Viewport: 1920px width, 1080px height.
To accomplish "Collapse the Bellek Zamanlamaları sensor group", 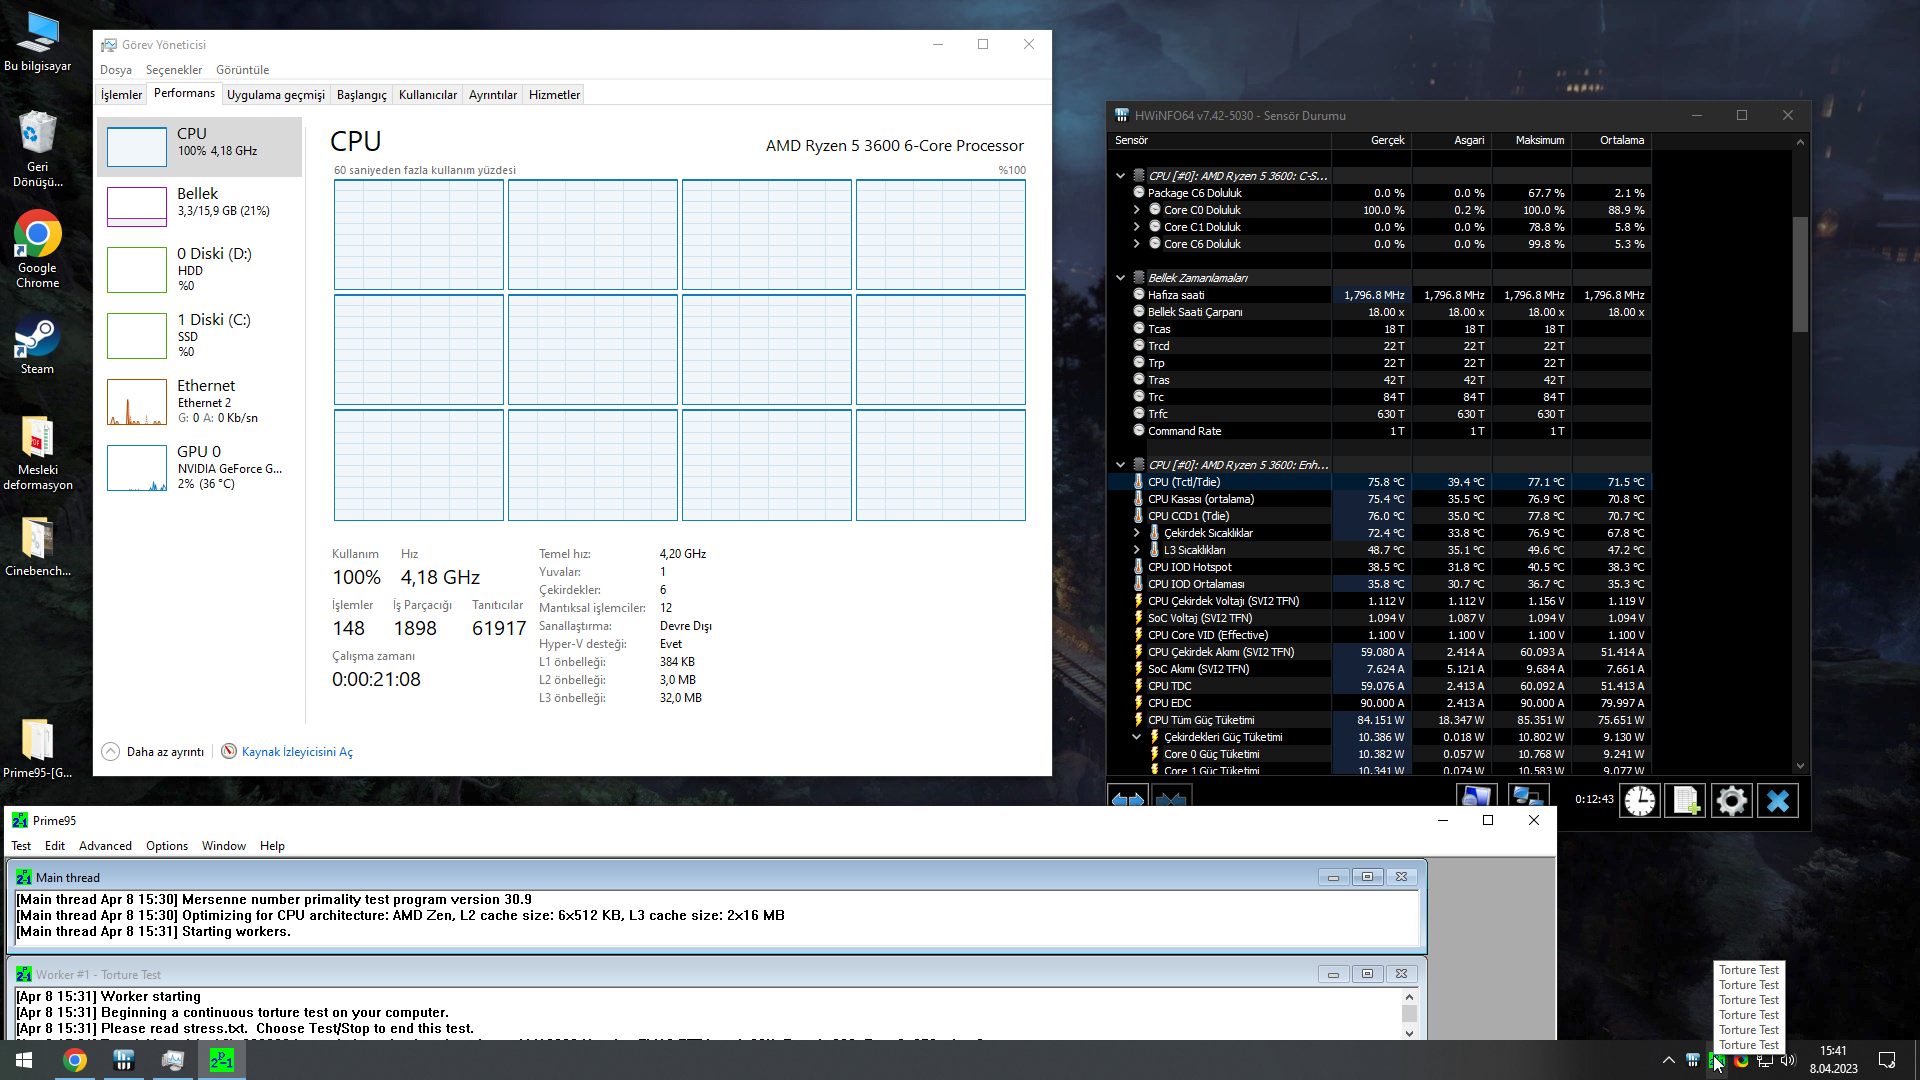I will (x=1121, y=278).
